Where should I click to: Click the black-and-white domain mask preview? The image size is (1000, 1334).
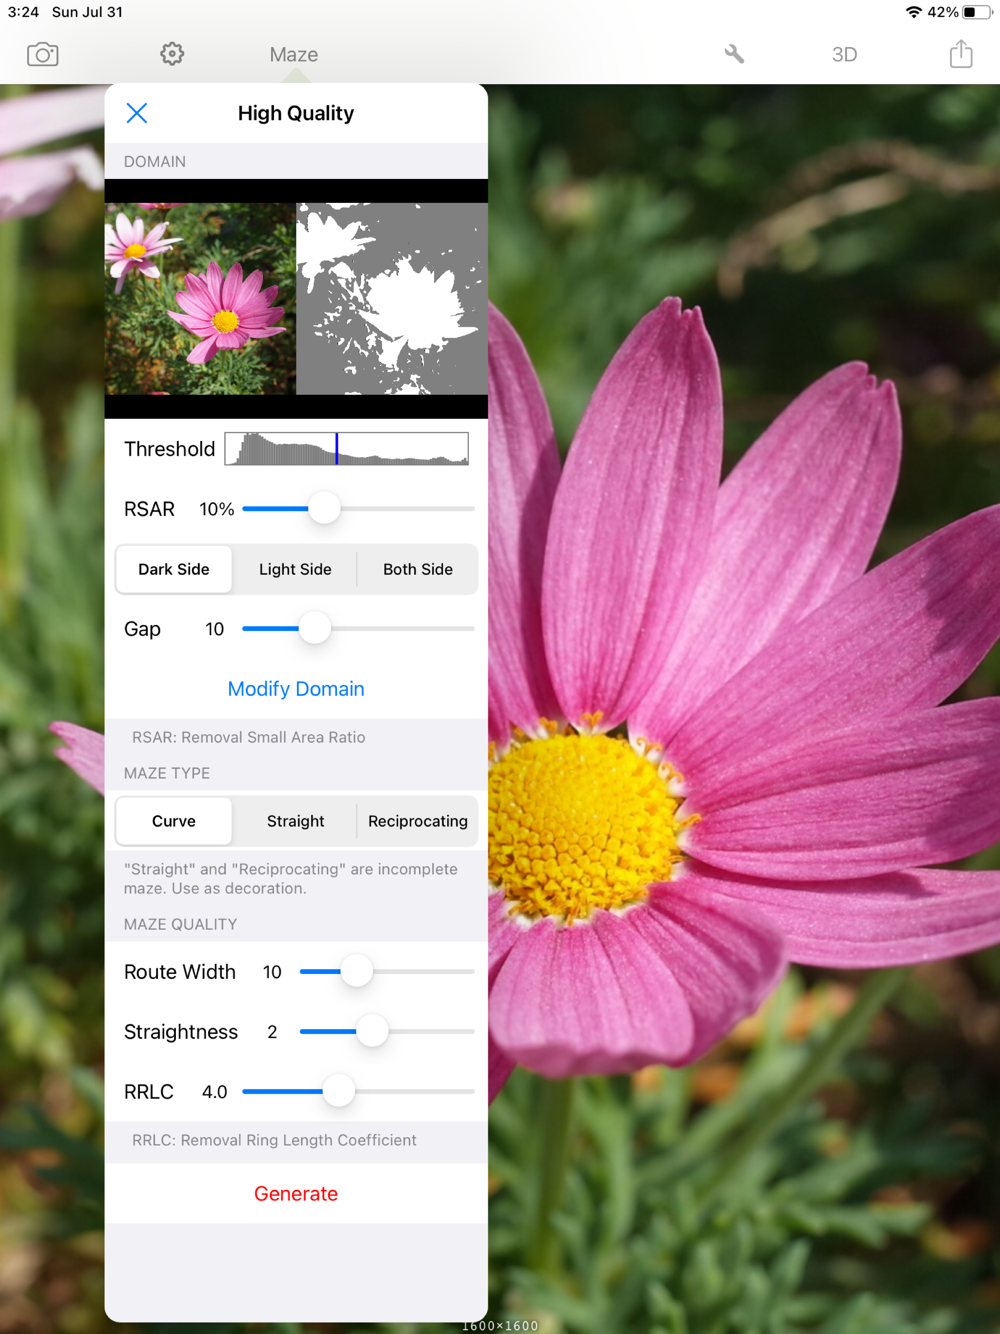(392, 299)
